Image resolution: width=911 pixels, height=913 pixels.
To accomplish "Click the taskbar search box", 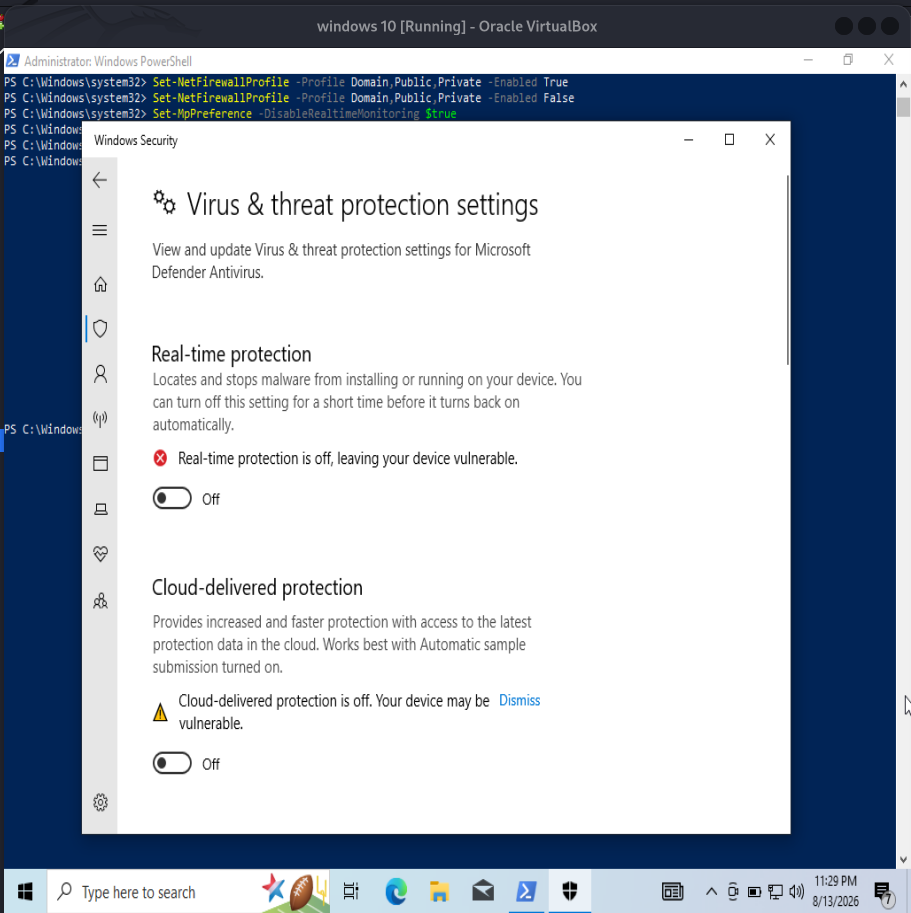I will click(x=188, y=891).
